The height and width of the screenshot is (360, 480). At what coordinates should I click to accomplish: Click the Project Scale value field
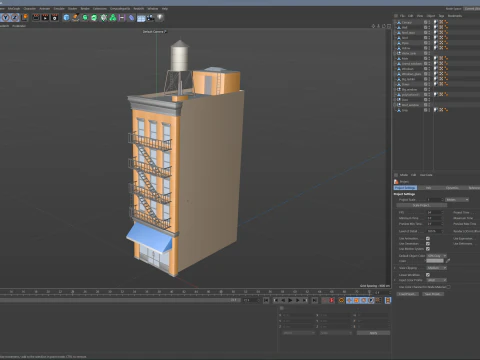click(x=435, y=199)
